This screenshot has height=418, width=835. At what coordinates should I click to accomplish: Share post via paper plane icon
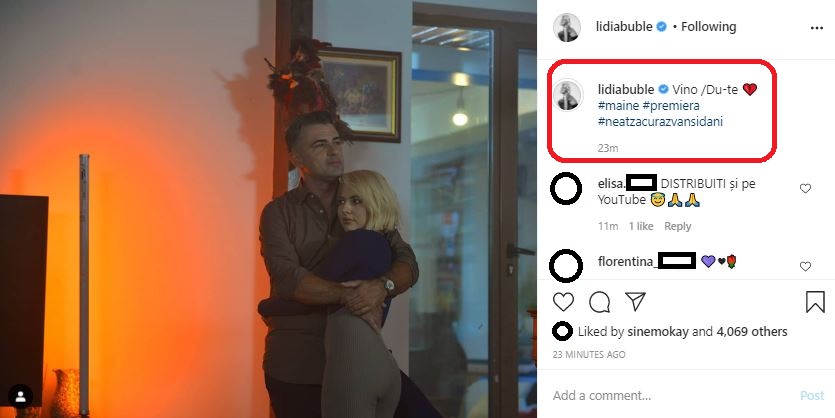(635, 301)
